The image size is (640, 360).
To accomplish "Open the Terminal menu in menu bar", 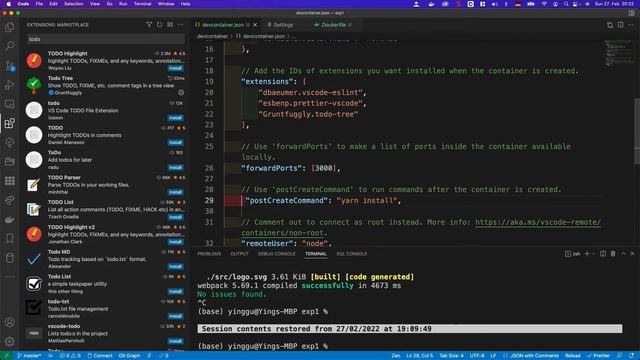I will coord(142,4).
